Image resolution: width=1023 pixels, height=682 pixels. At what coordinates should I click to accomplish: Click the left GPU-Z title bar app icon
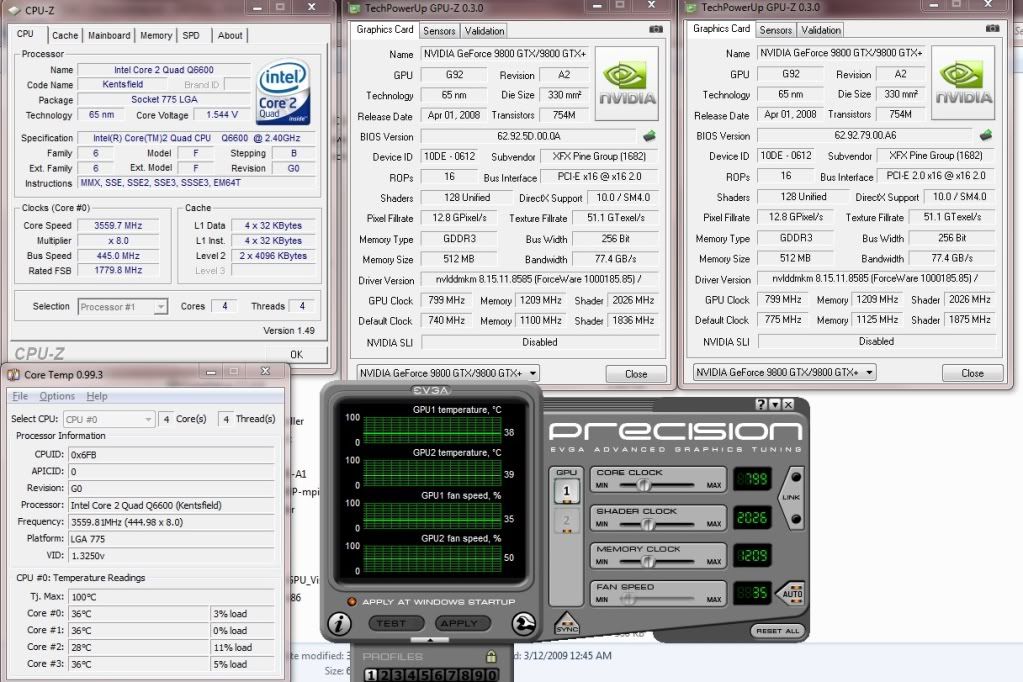(x=355, y=8)
